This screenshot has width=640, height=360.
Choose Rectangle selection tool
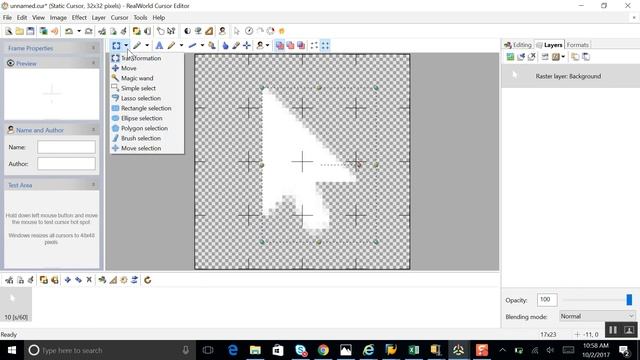(147, 108)
